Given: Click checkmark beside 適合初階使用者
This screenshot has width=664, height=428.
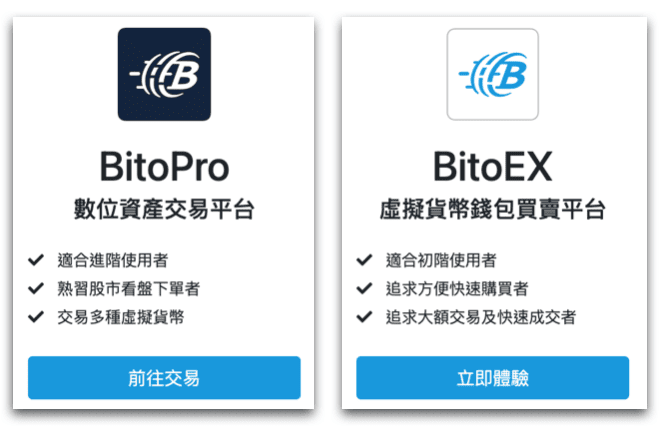Looking at the screenshot, I should [x=364, y=260].
